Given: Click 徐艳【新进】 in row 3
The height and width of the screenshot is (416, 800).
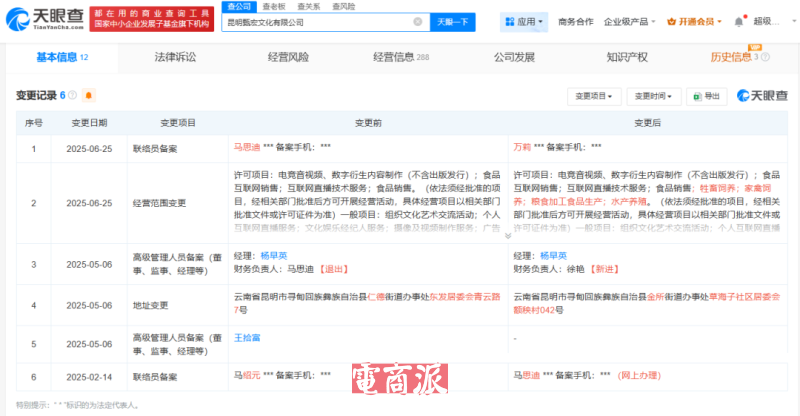Looking at the screenshot, I should point(594,269).
